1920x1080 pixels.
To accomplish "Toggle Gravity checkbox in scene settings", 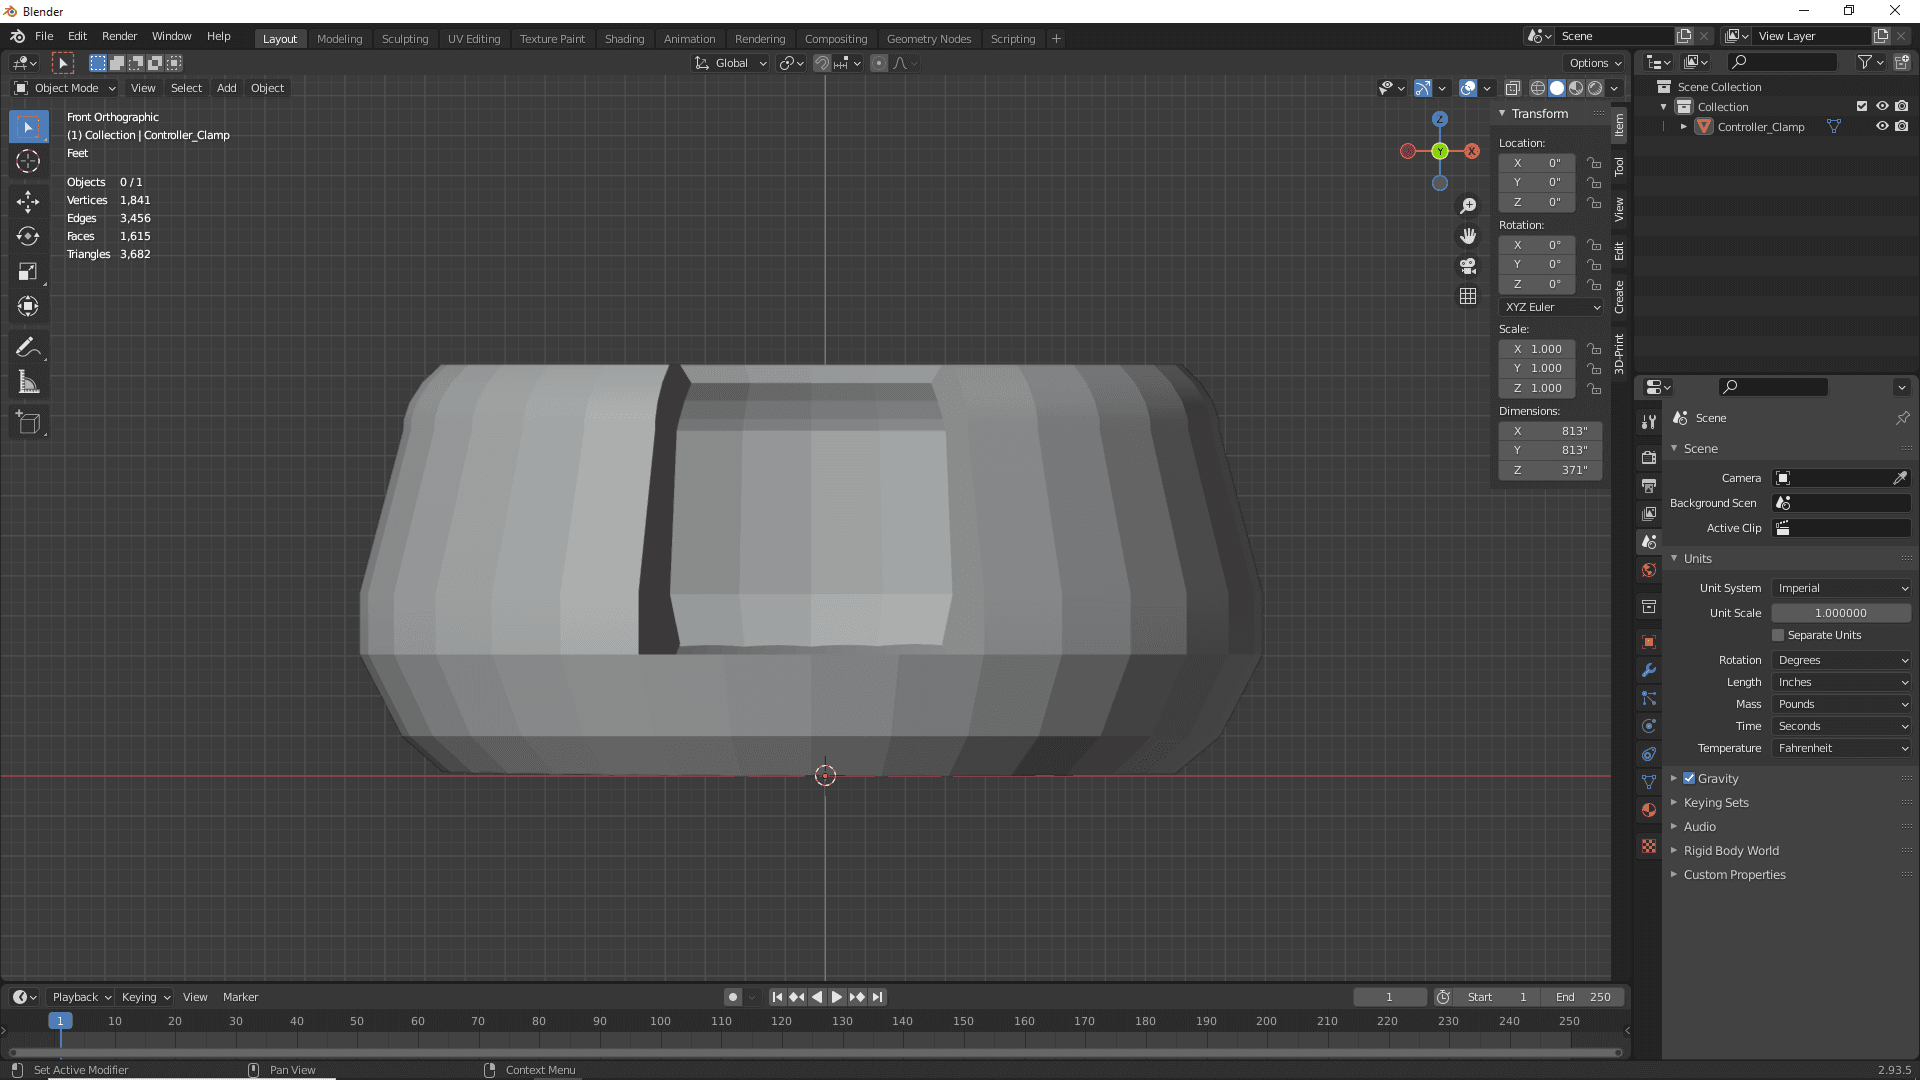I will (1689, 778).
